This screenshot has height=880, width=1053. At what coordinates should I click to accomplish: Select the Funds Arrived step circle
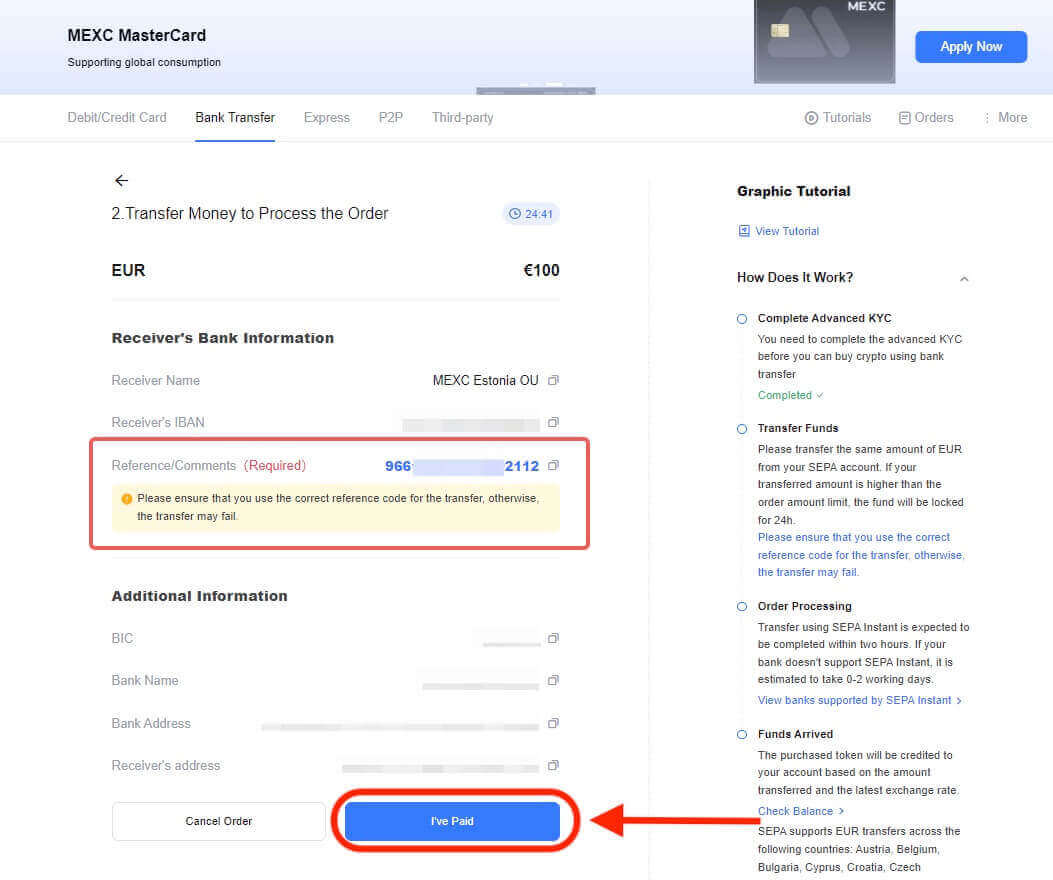pyautogui.click(x=741, y=735)
